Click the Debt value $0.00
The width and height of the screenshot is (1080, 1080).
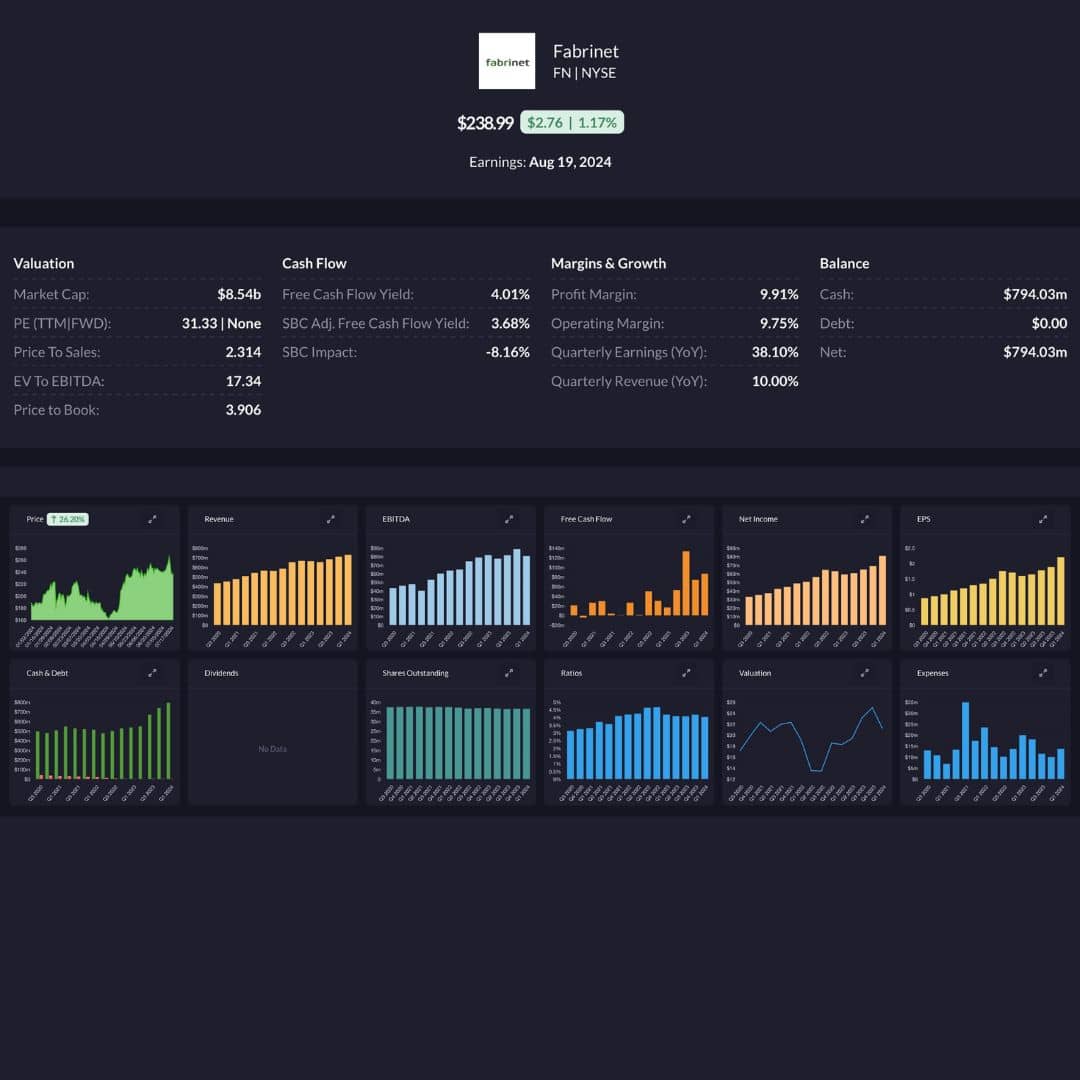click(1049, 324)
